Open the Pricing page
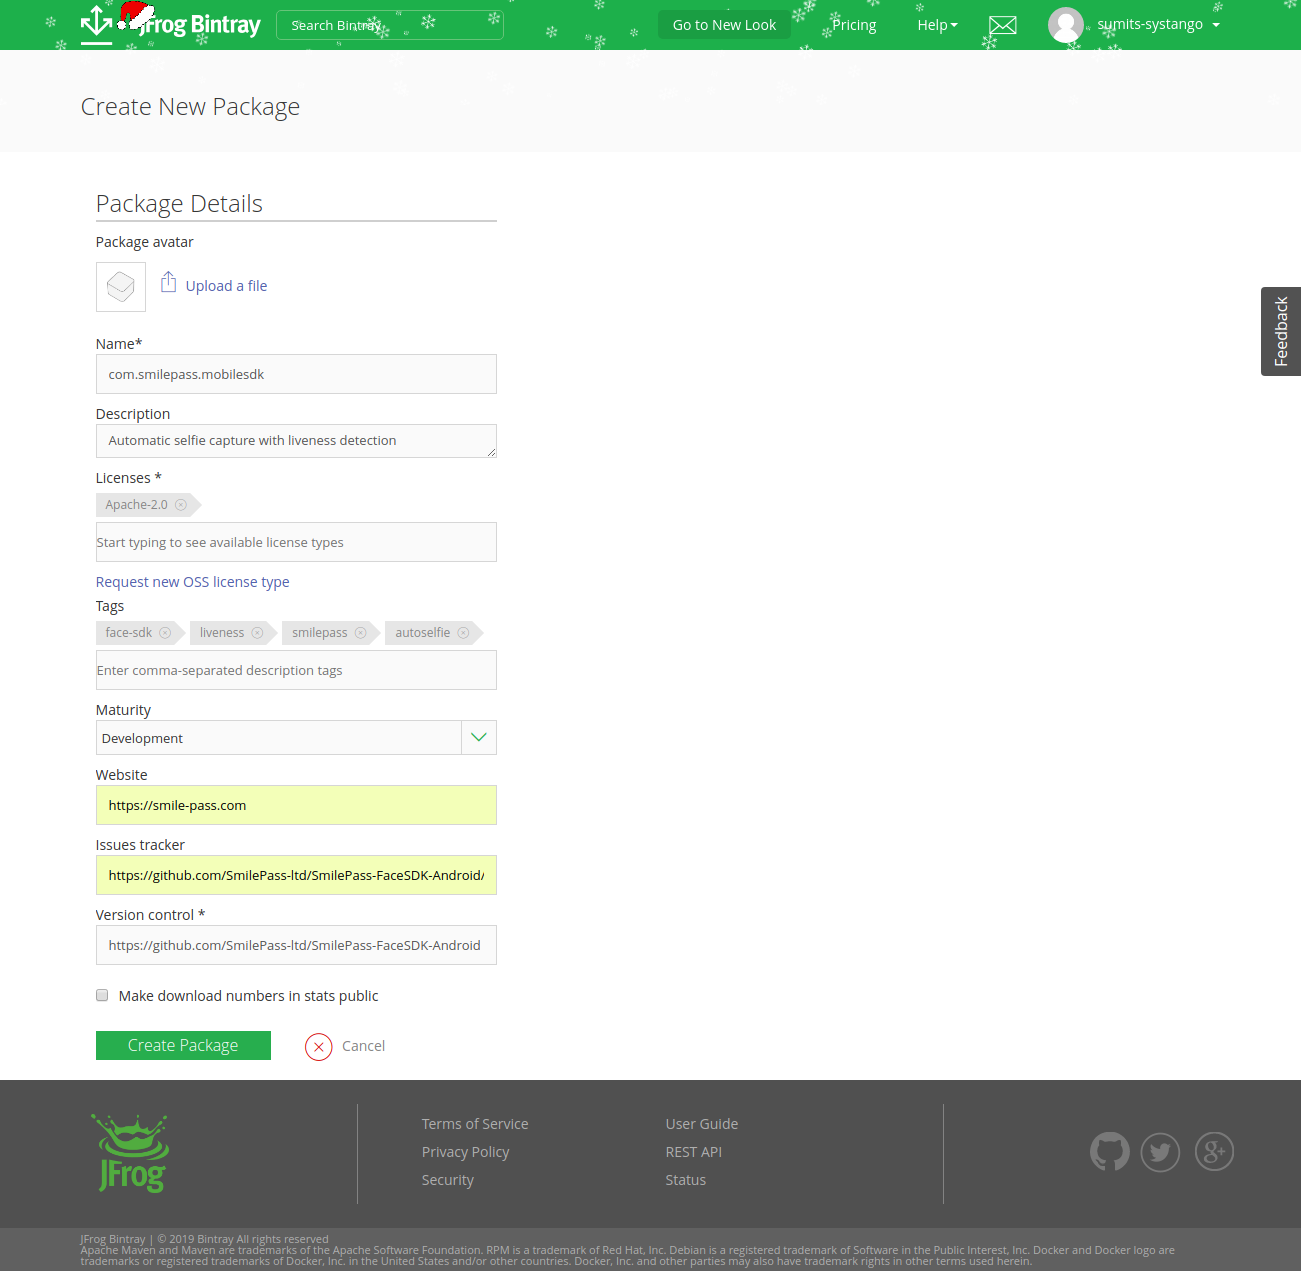 [x=854, y=25]
